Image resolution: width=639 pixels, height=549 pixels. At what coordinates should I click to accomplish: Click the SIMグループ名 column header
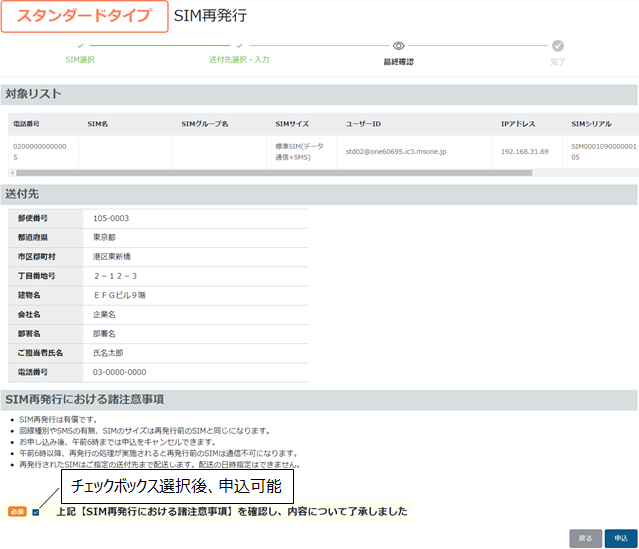[205, 124]
